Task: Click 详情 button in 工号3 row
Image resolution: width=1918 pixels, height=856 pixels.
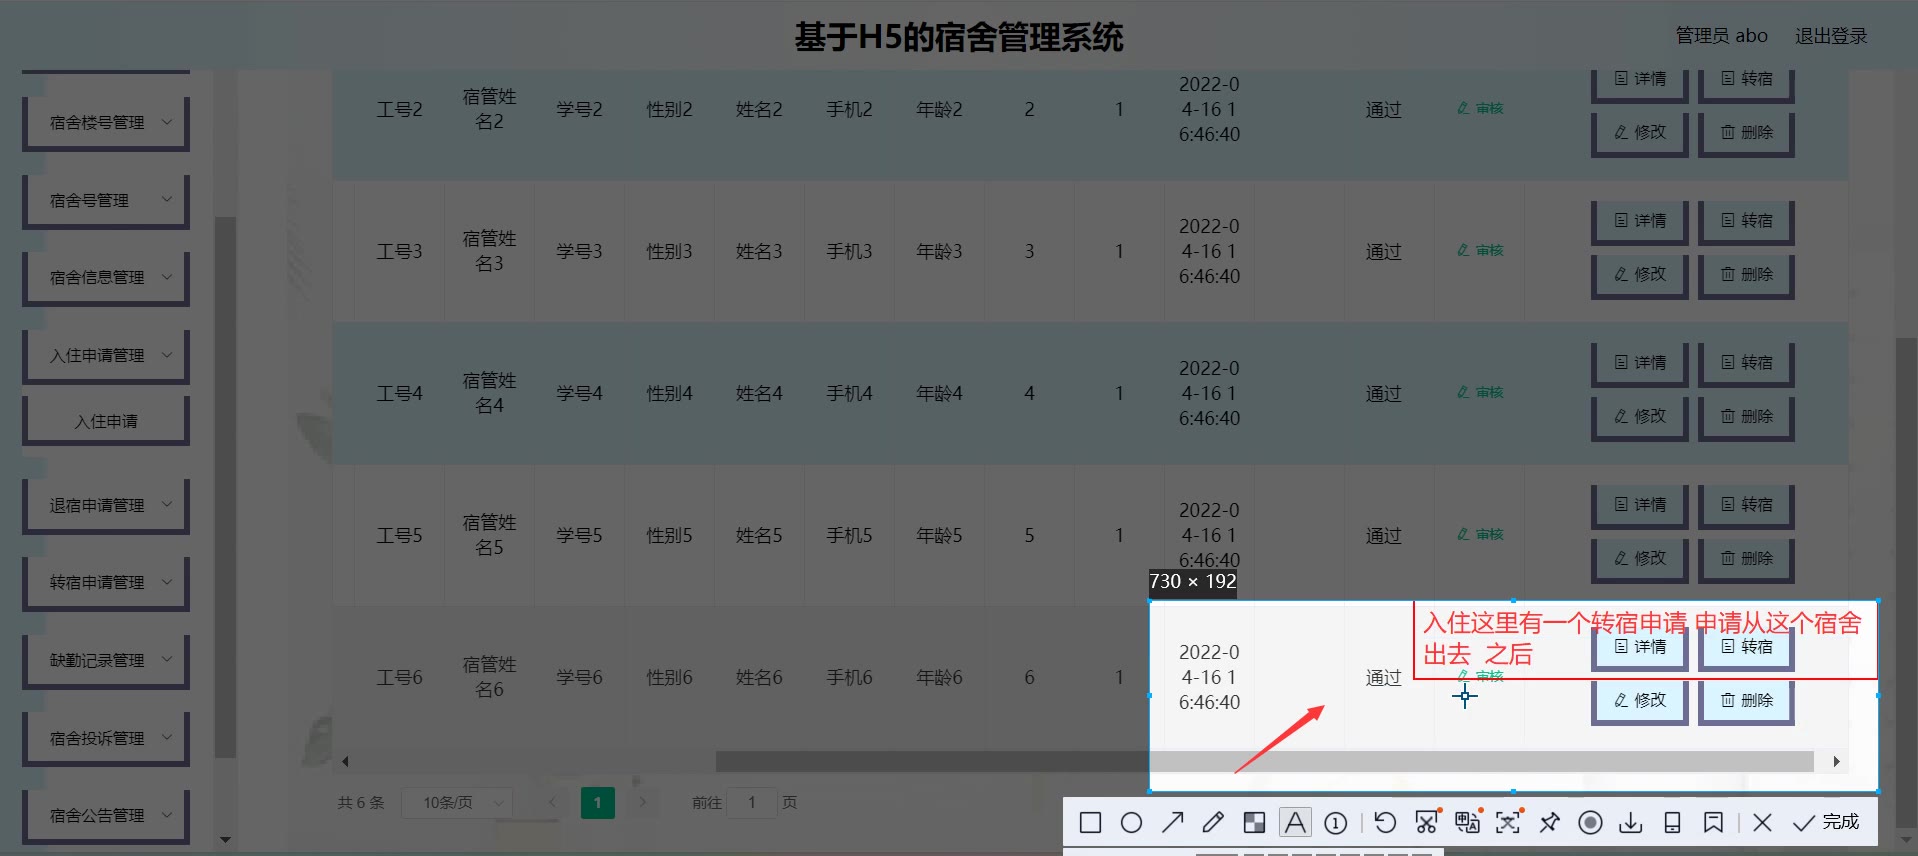Action: click(1640, 221)
